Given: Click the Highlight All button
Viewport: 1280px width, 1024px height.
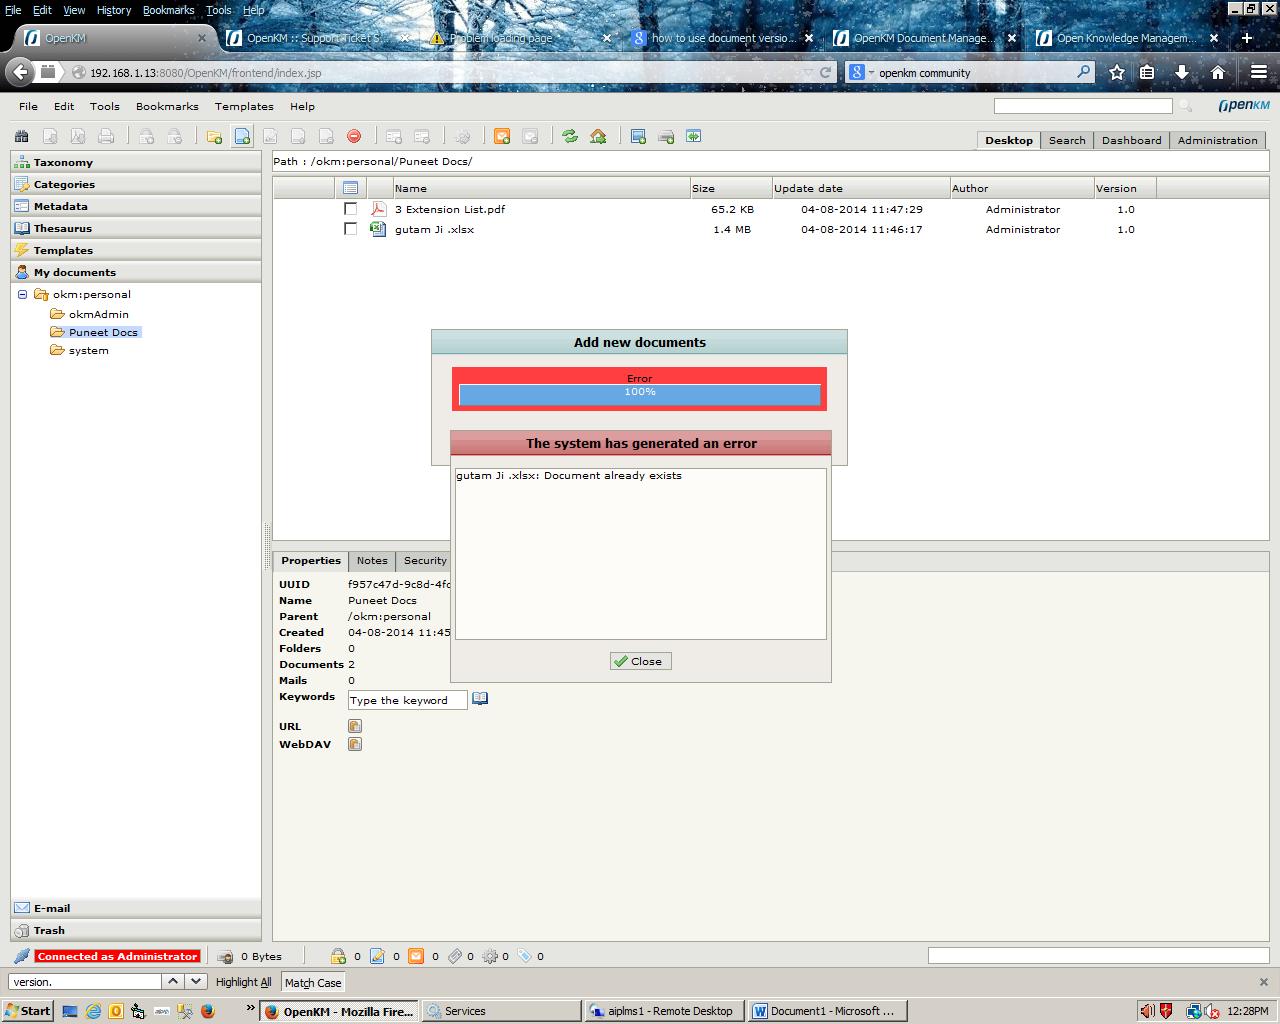Looking at the screenshot, I should click(243, 983).
